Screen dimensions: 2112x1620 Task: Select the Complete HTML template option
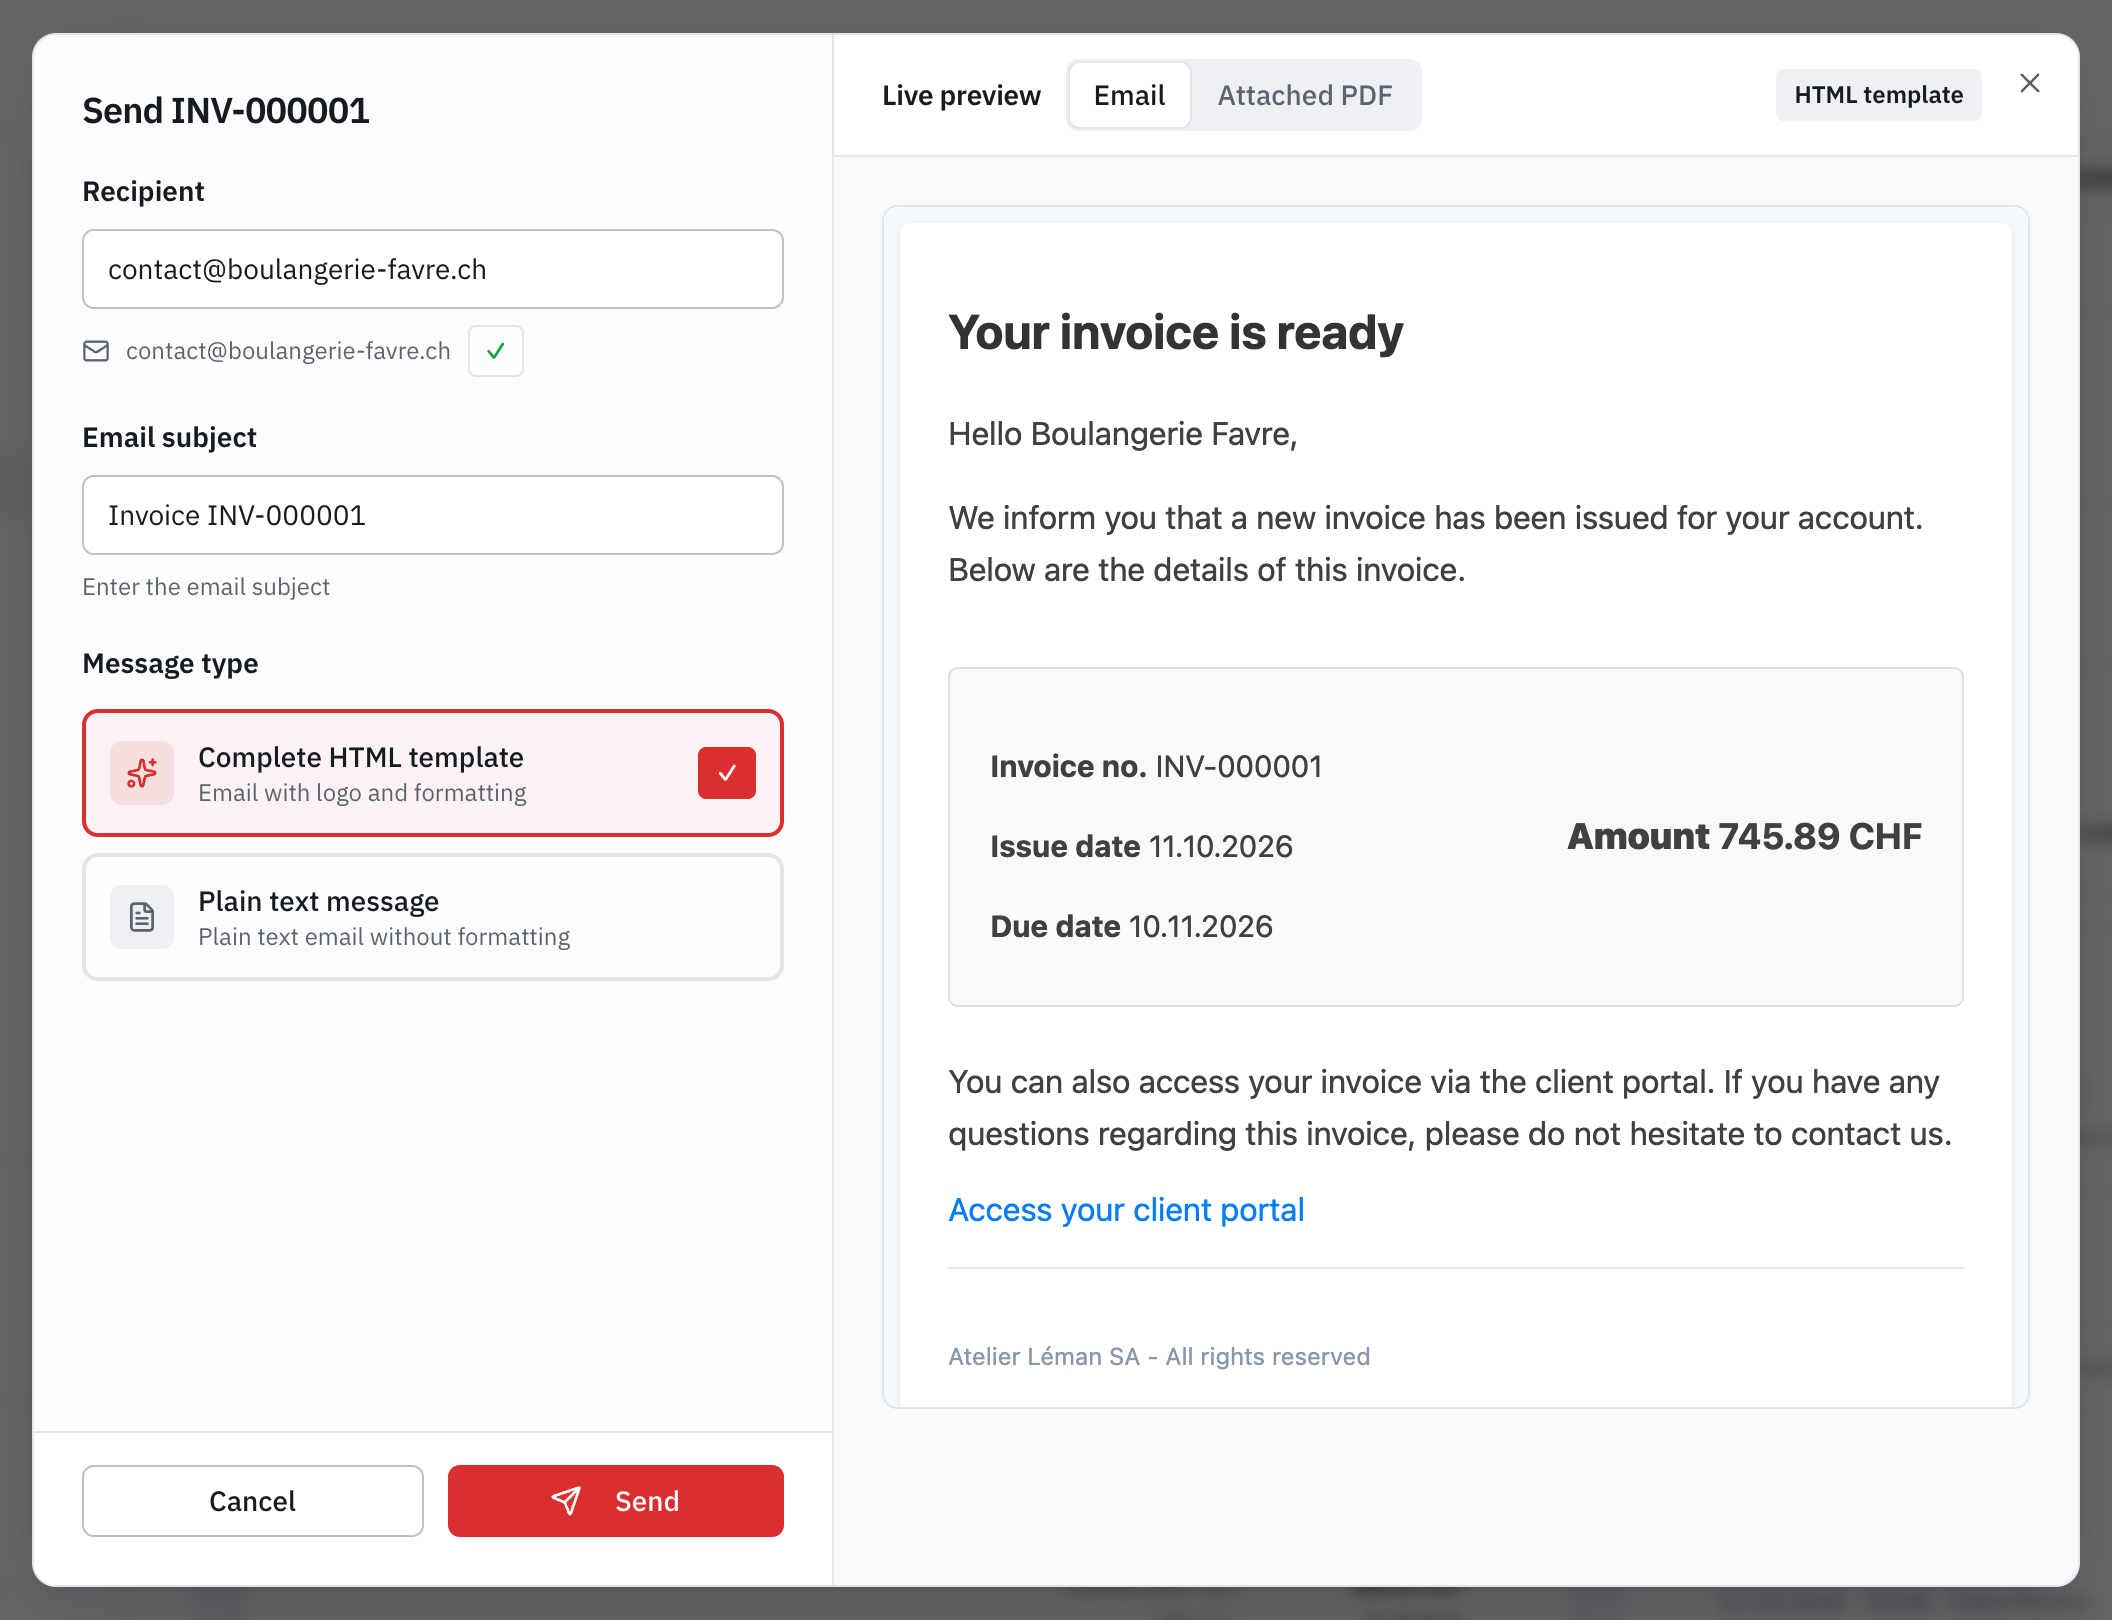[x=433, y=773]
